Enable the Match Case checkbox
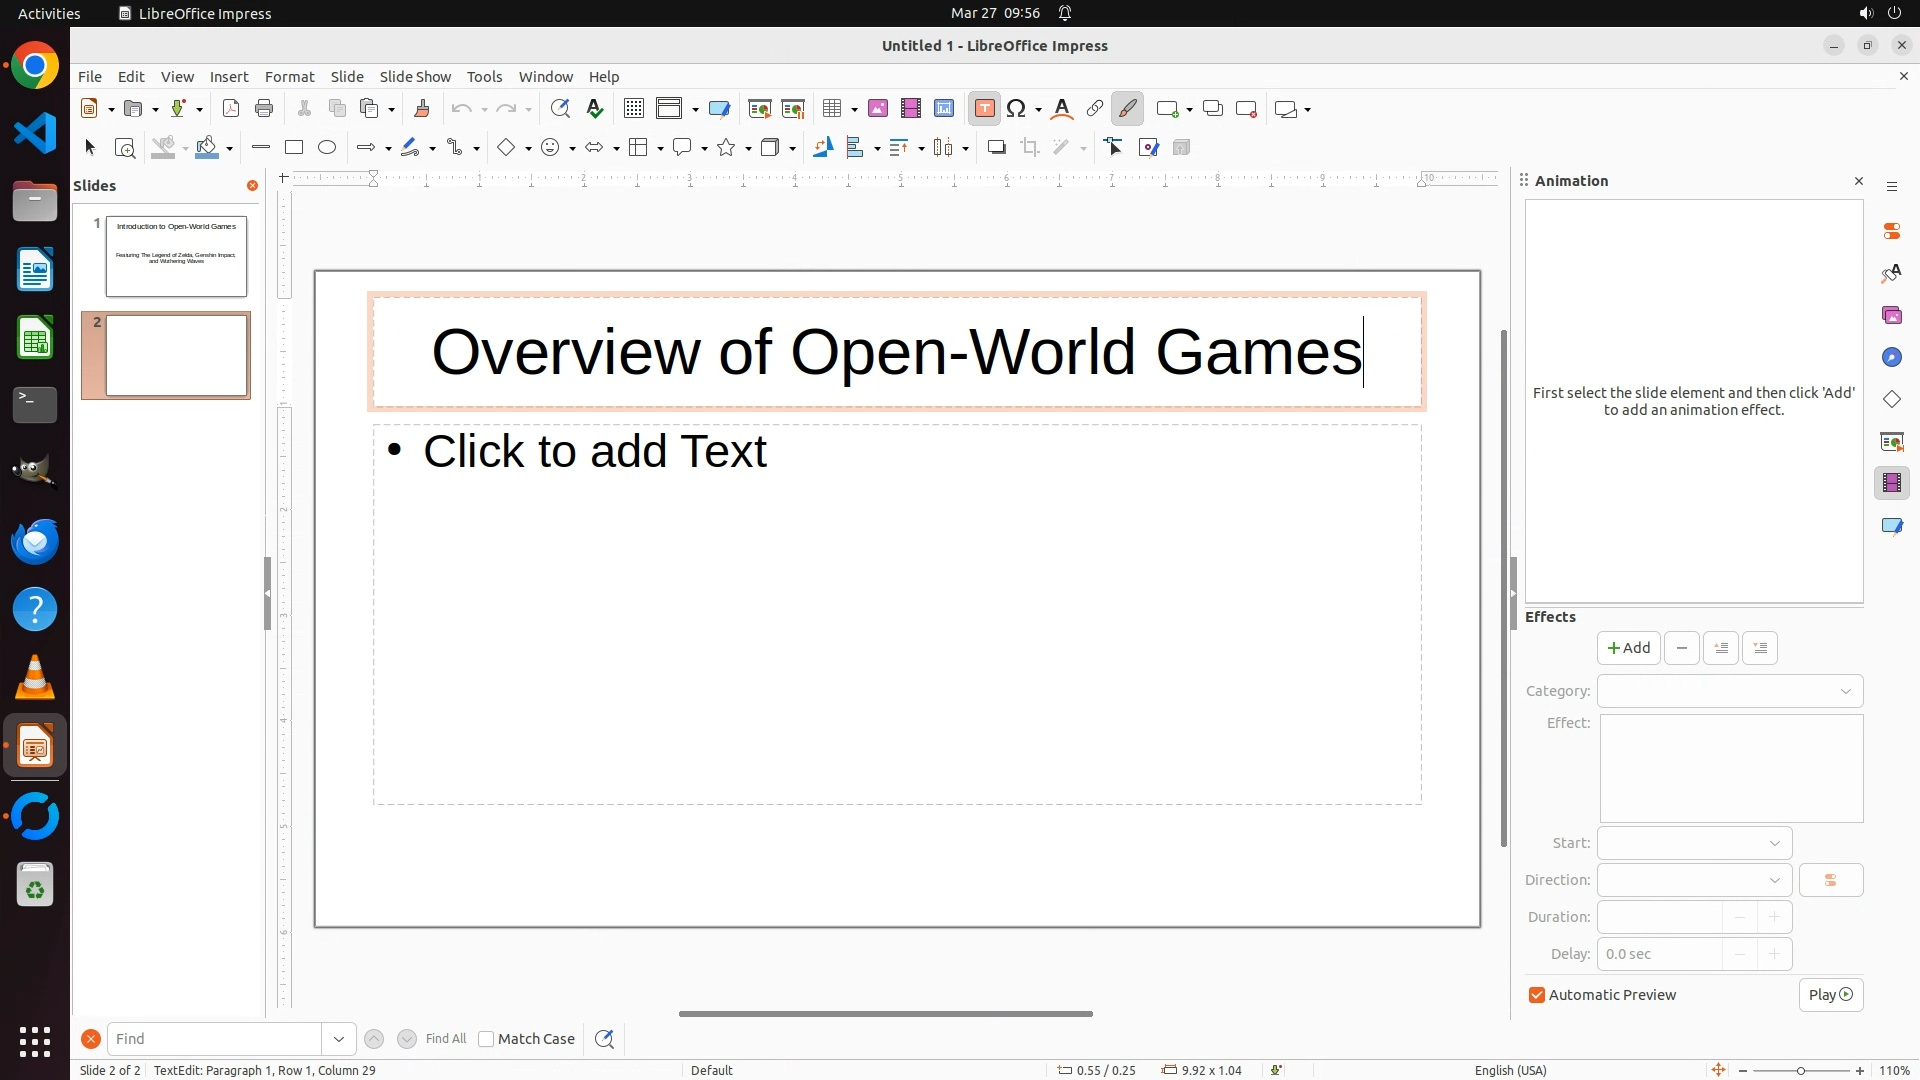Image resolution: width=1920 pixels, height=1080 pixels. pyautogui.click(x=486, y=1039)
